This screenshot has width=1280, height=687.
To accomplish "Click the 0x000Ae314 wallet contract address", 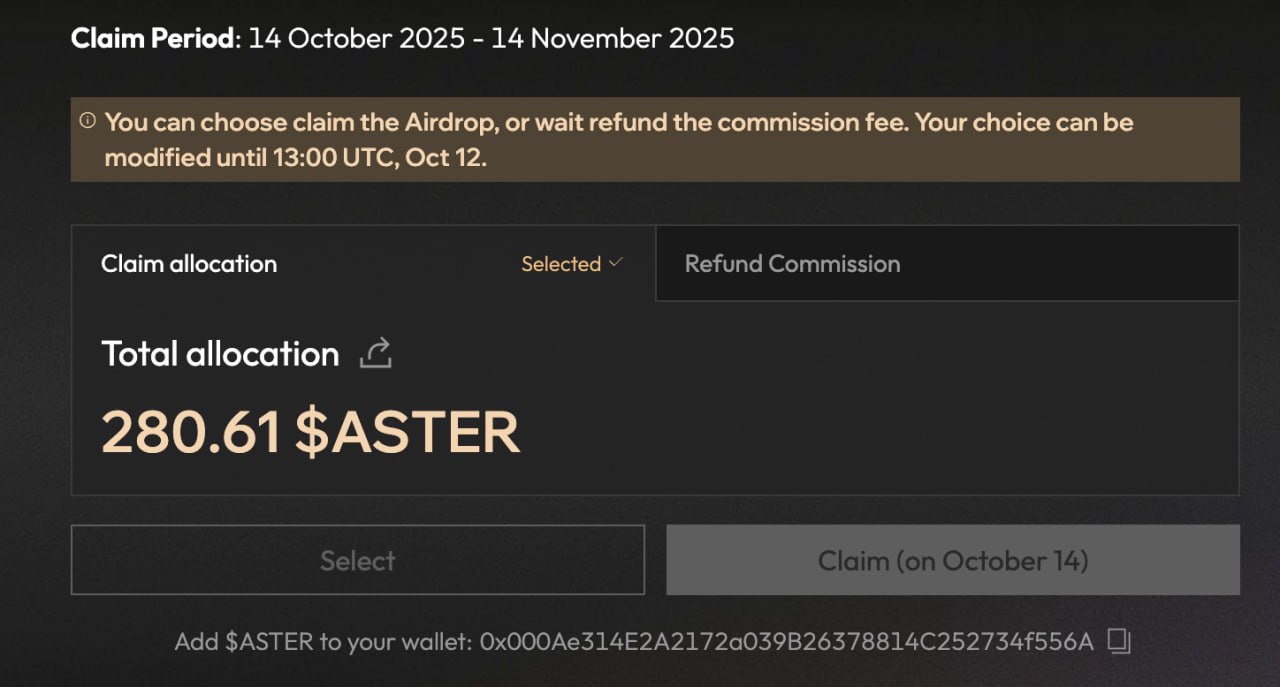I will 787,642.
